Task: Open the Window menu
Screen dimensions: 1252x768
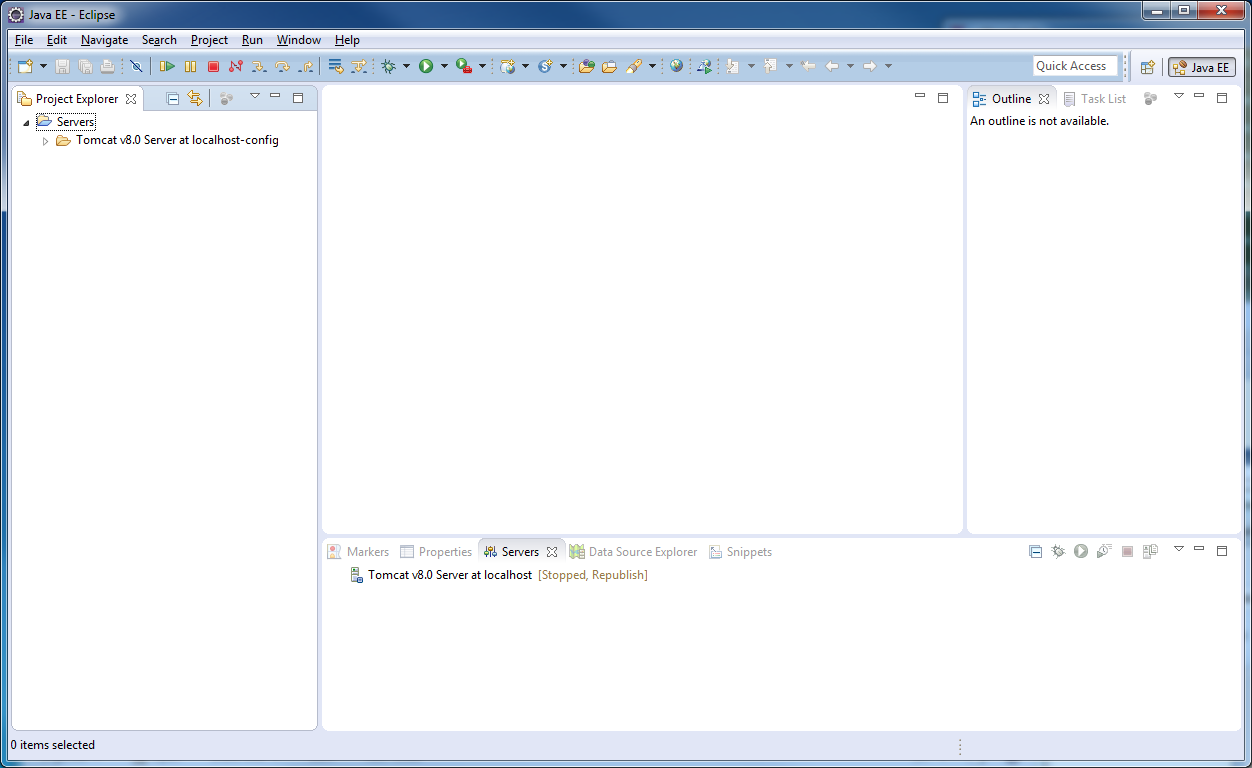Action: point(298,40)
